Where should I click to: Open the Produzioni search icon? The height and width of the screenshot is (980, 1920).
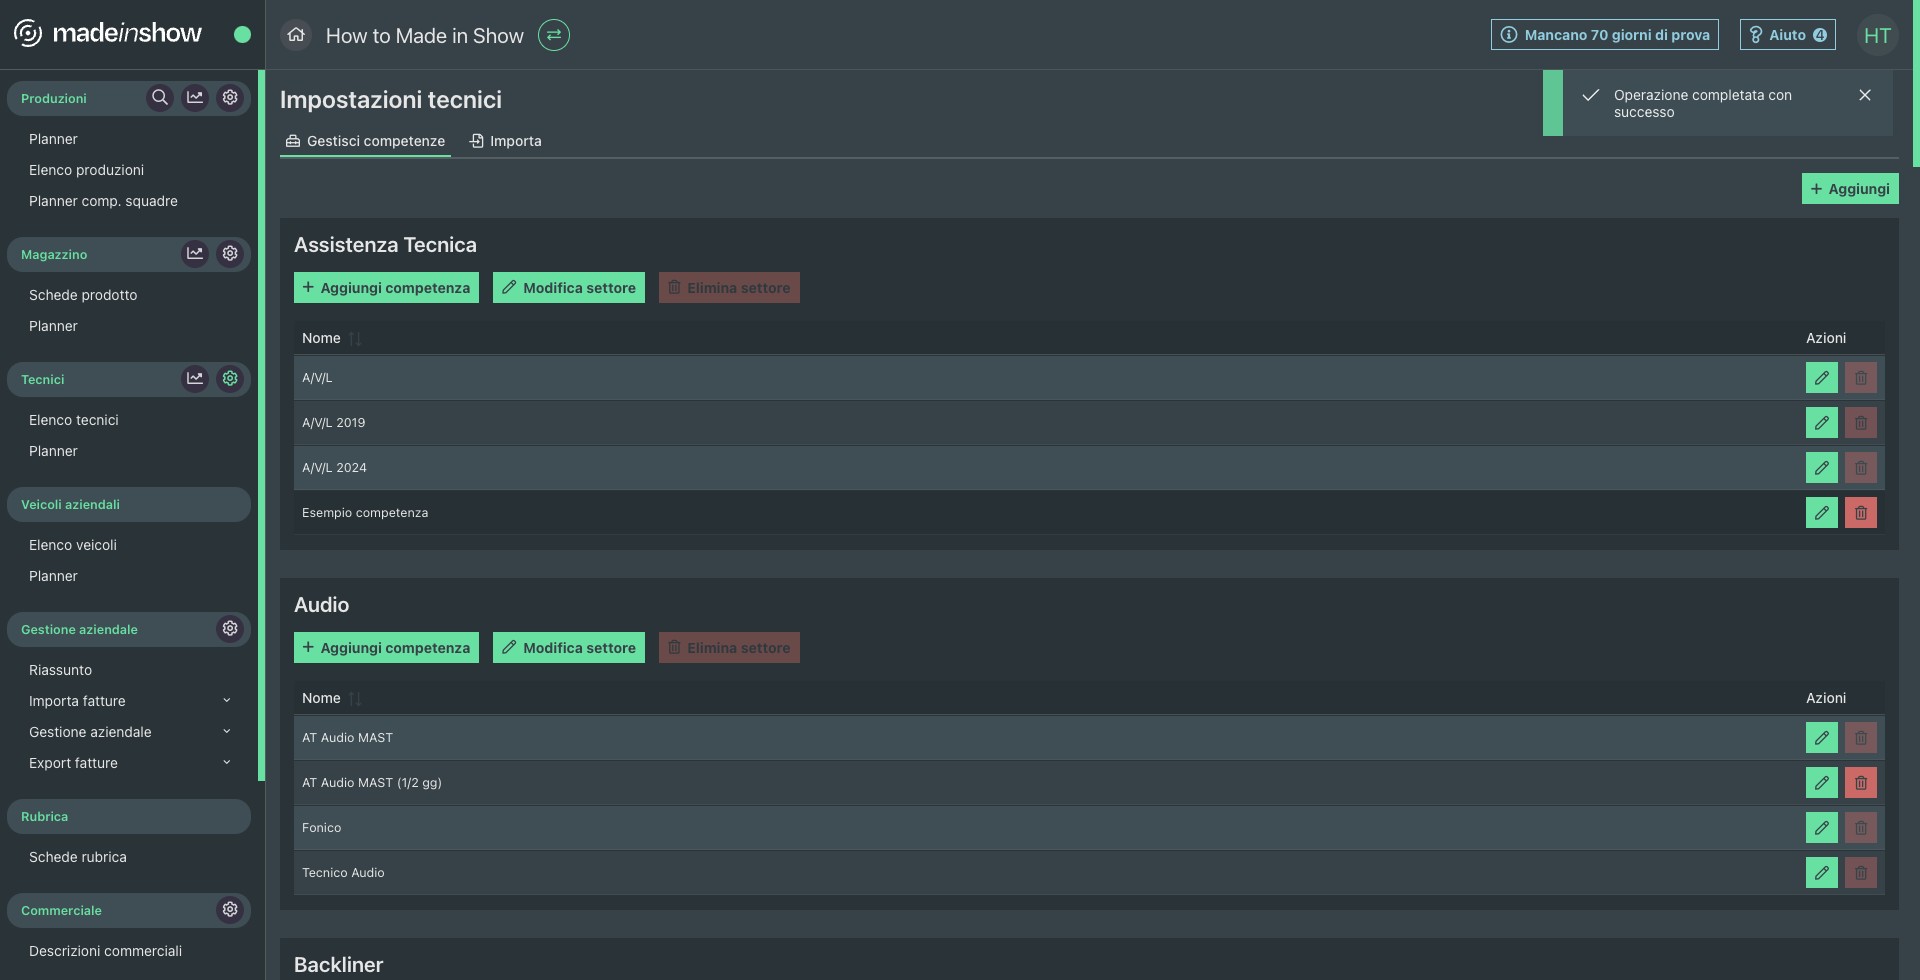pyautogui.click(x=160, y=98)
